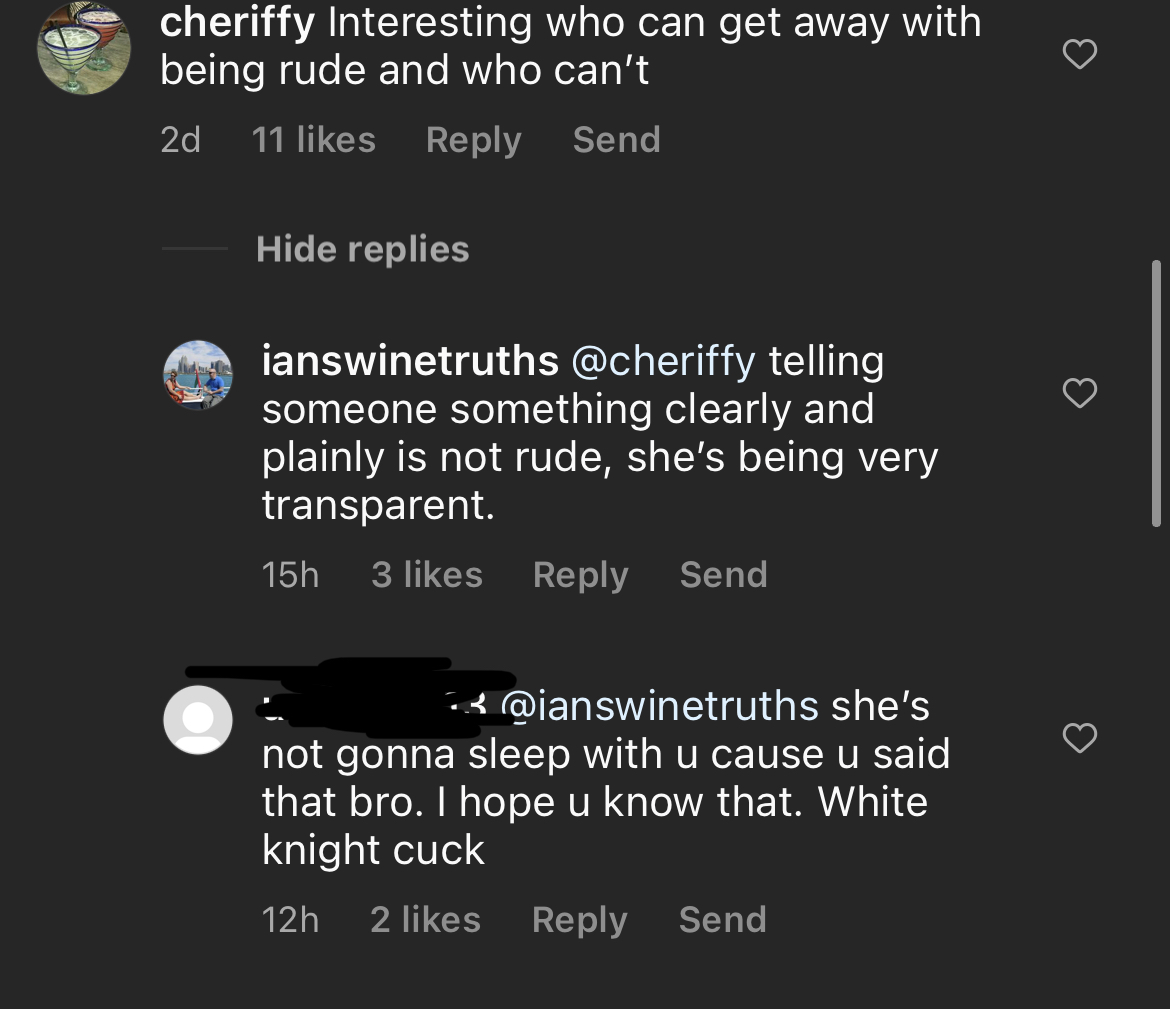Reply to the 12h-old comment
The width and height of the screenshot is (1170, 1009).
click(580, 920)
